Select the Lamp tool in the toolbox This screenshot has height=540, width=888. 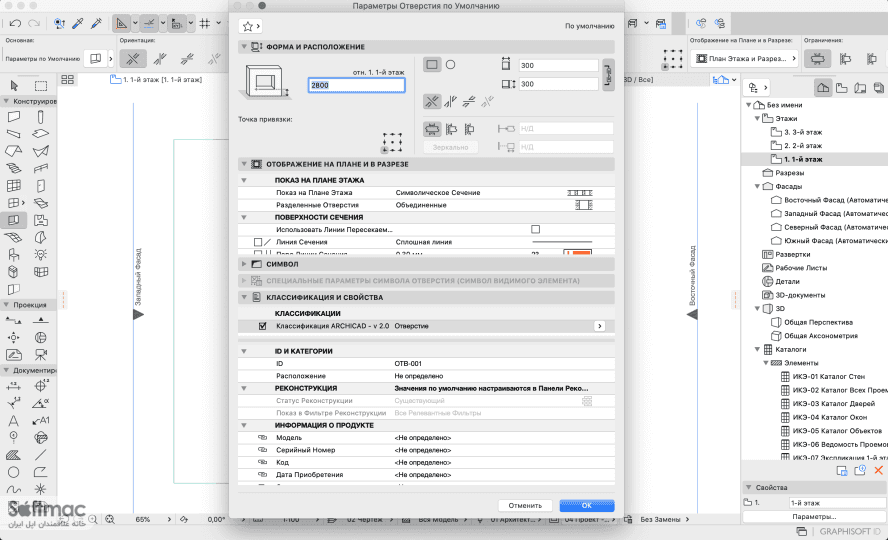tap(40, 255)
